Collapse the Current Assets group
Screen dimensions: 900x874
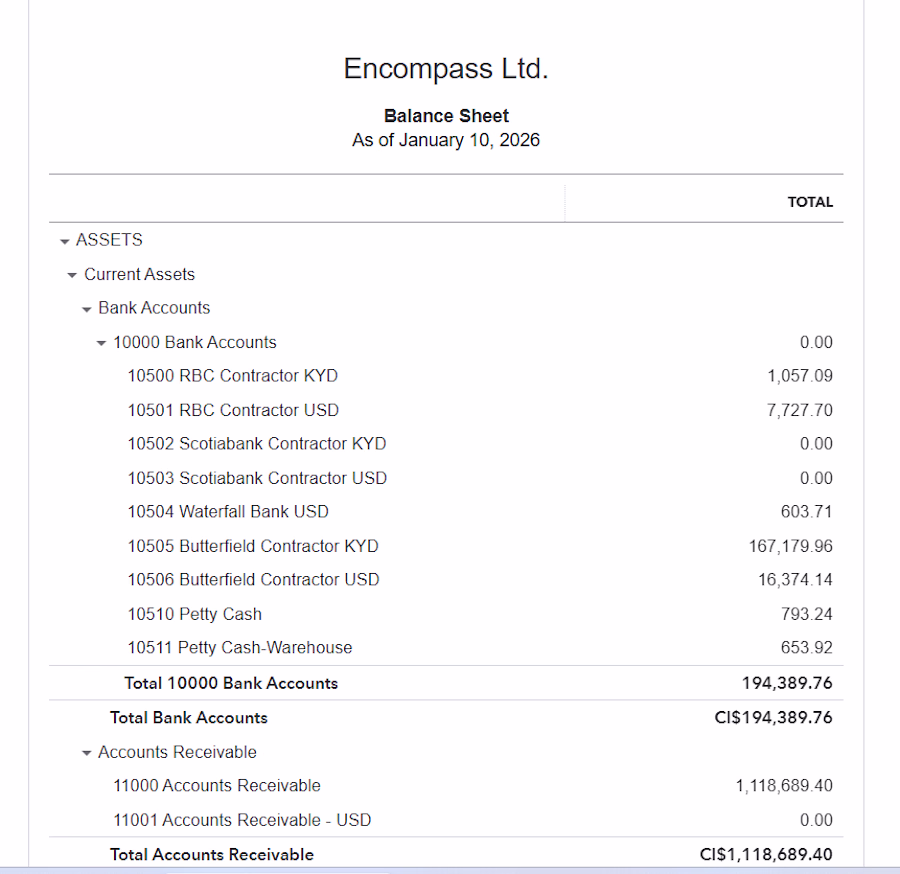[72, 275]
